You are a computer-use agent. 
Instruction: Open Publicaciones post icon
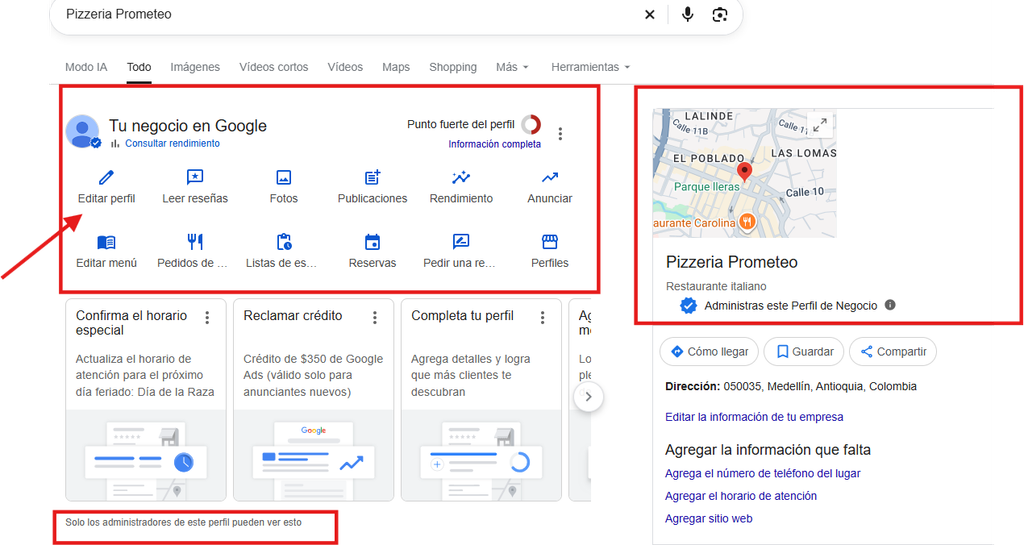tap(372, 177)
